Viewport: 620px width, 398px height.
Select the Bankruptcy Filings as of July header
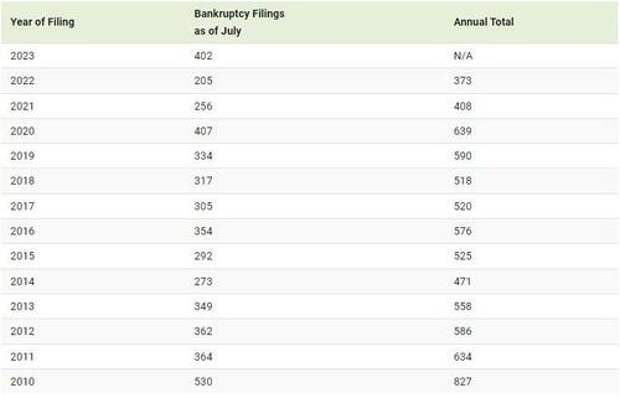239,22
